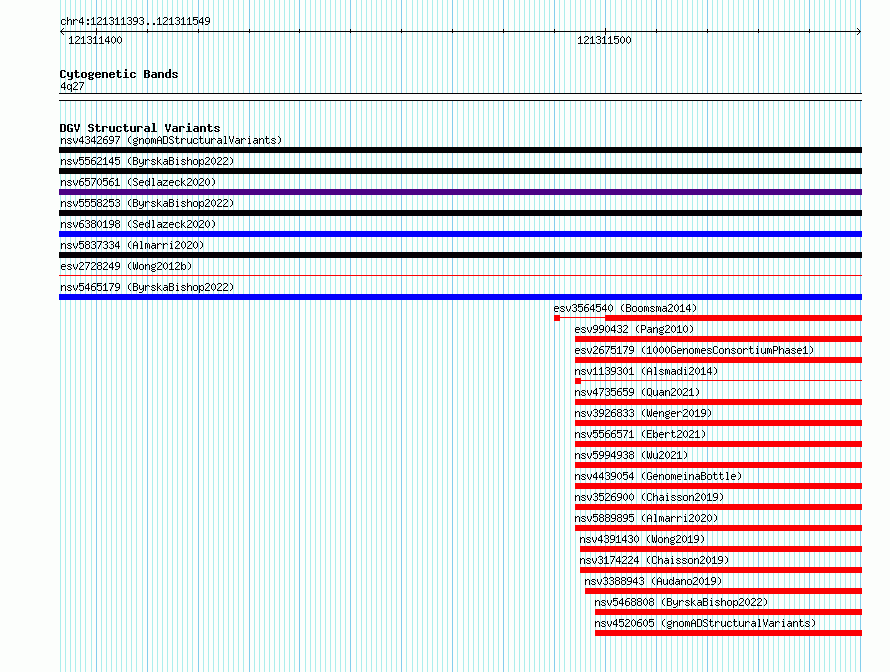Select variant nsv3926833 (Wenger2019) label
The height and width of the screenshot is (672, 890).
643,413
